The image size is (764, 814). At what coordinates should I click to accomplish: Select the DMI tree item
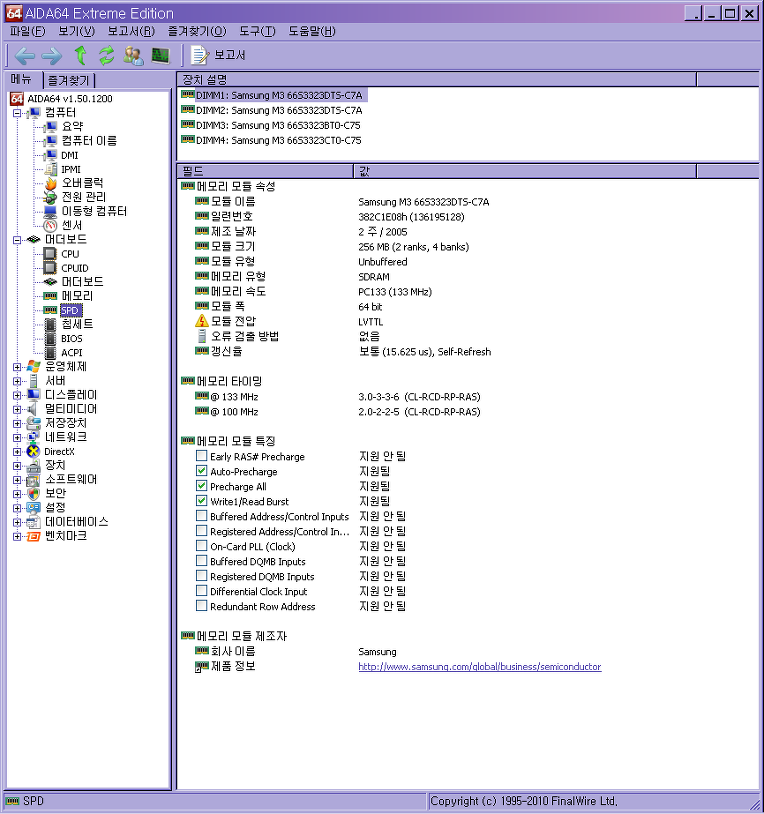tap(70, 155)
